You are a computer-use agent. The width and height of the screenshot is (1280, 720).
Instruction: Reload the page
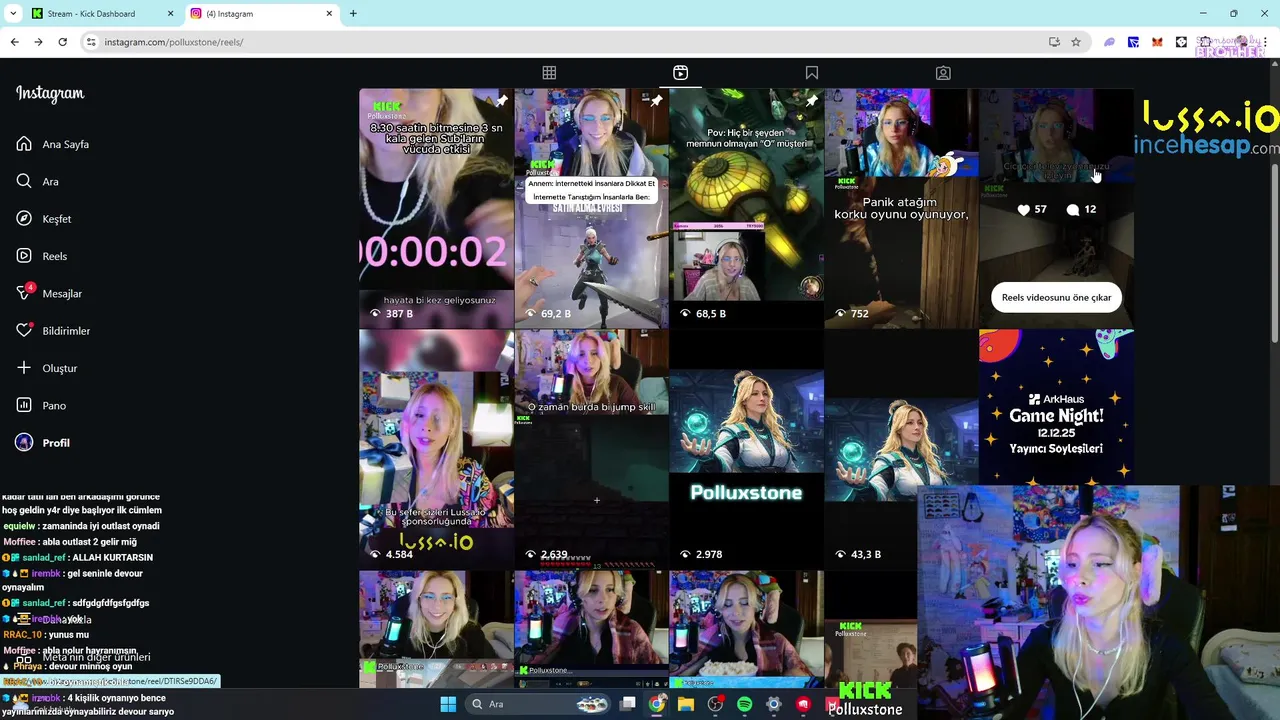point(62,42)
